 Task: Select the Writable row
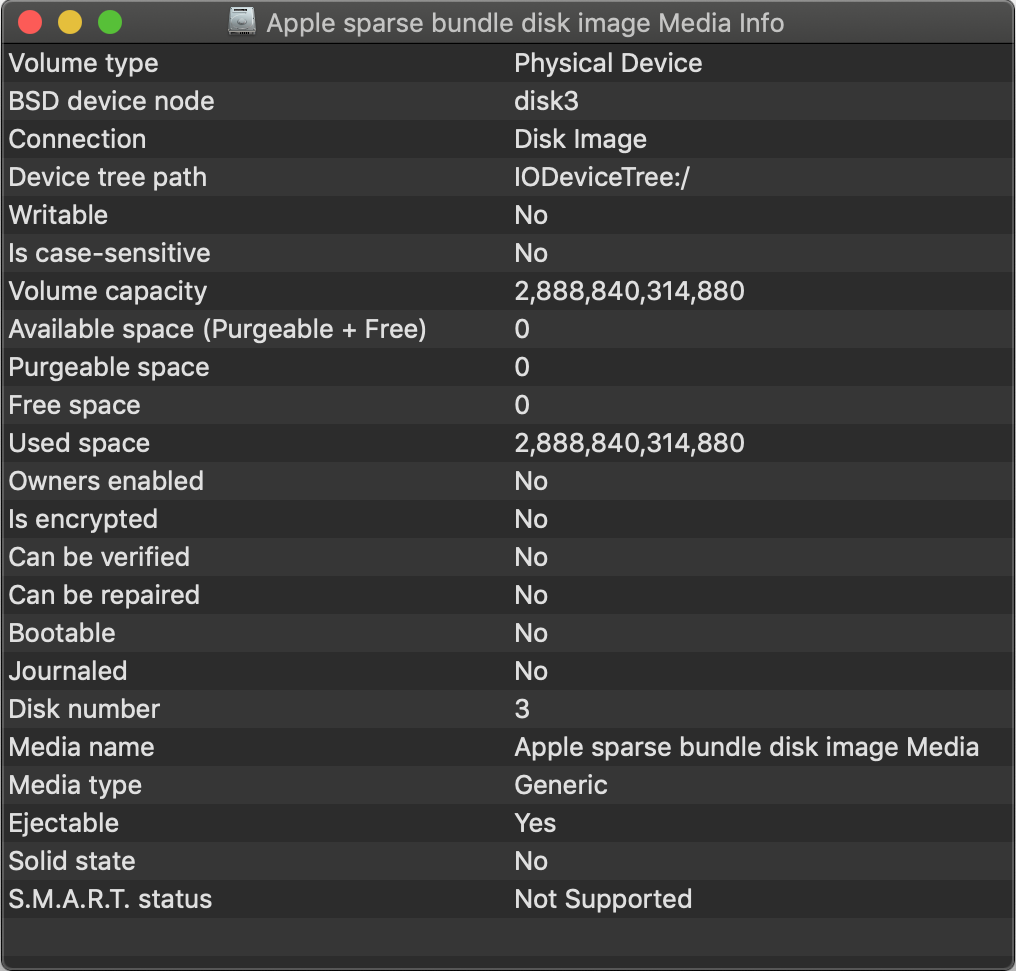coord(58,215)
